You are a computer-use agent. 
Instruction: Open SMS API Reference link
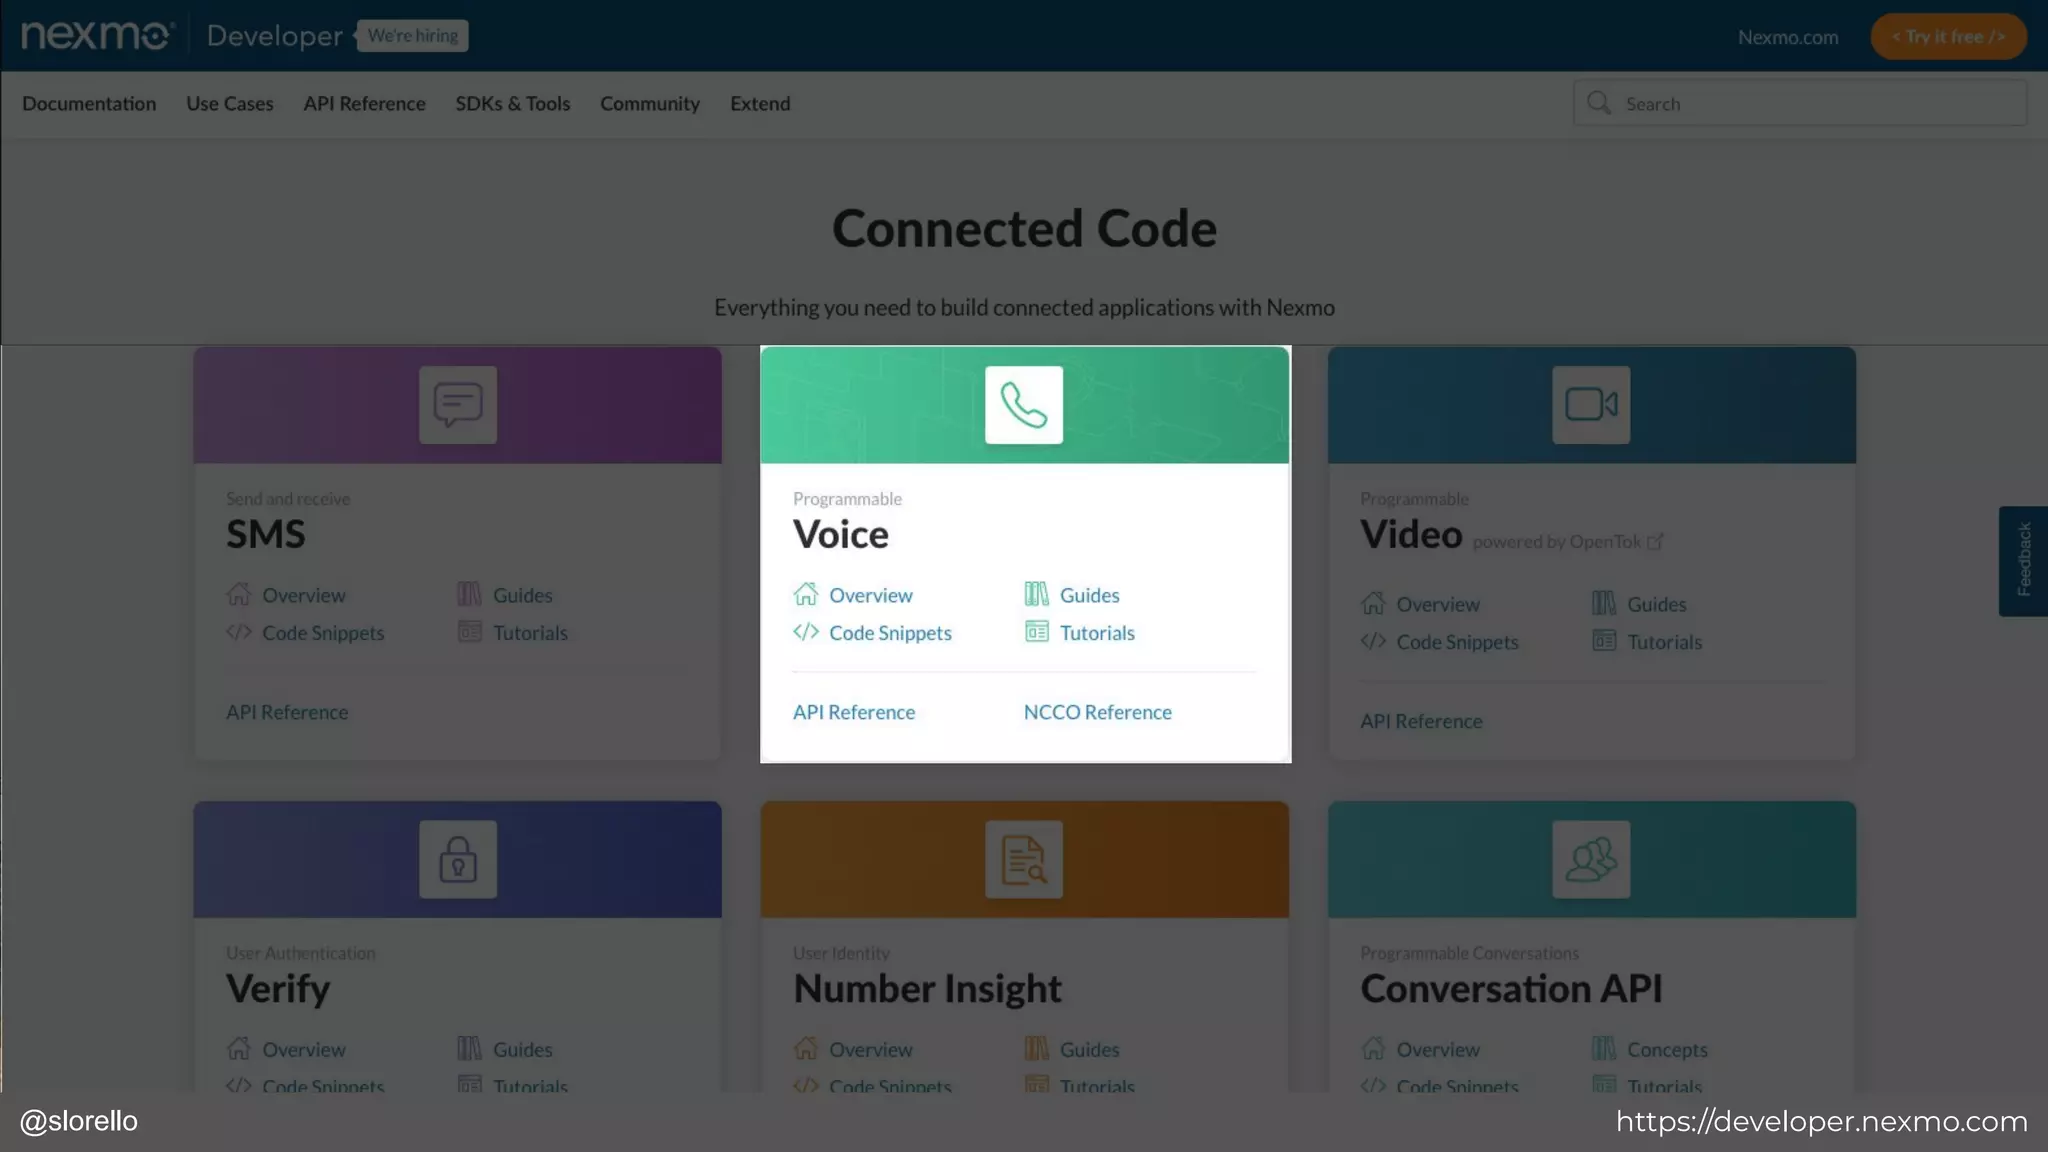(286, 712)
